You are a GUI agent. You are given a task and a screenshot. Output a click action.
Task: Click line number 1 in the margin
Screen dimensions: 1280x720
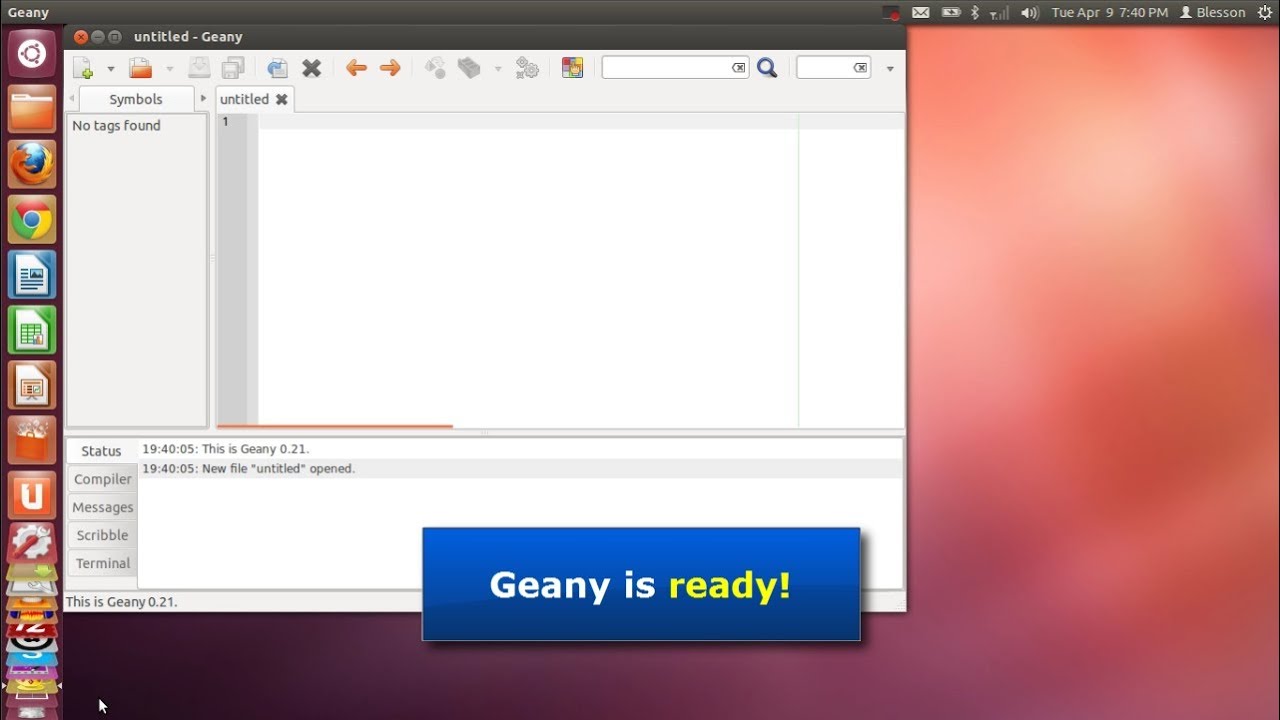pyautogui.click(x=226, y=121)
